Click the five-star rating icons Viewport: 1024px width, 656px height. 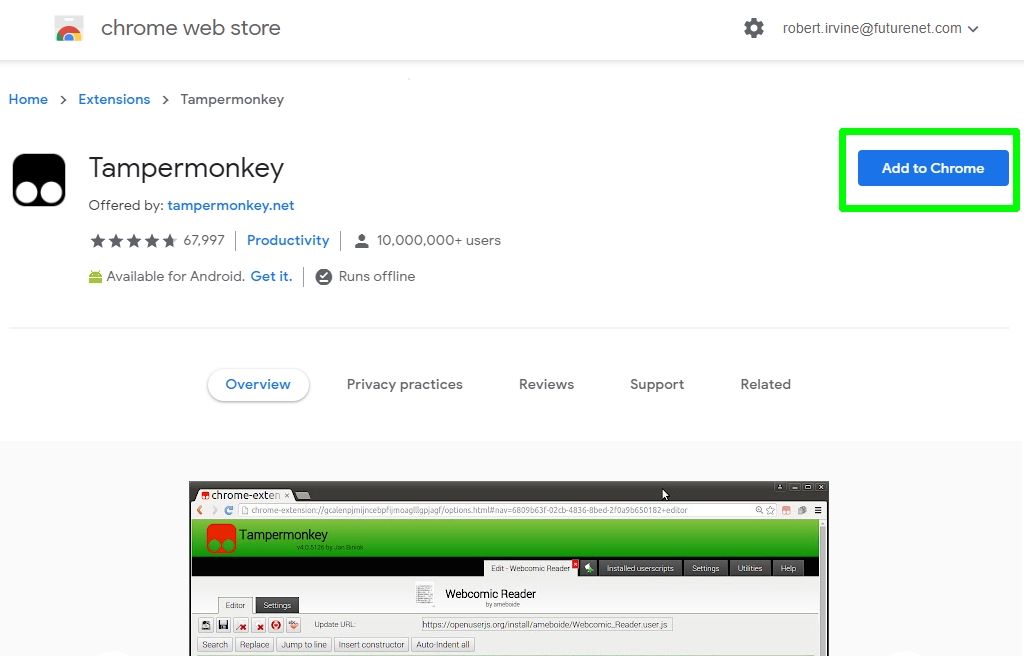coord(133,240)
